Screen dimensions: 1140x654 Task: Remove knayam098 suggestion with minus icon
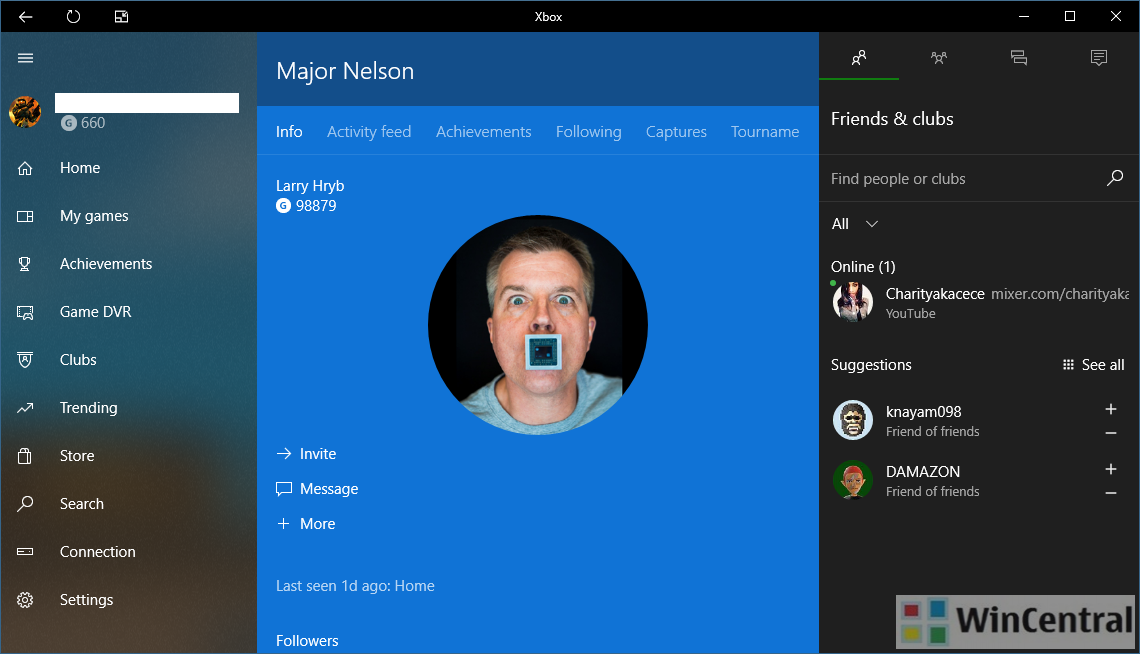[x=1111, y=433]
